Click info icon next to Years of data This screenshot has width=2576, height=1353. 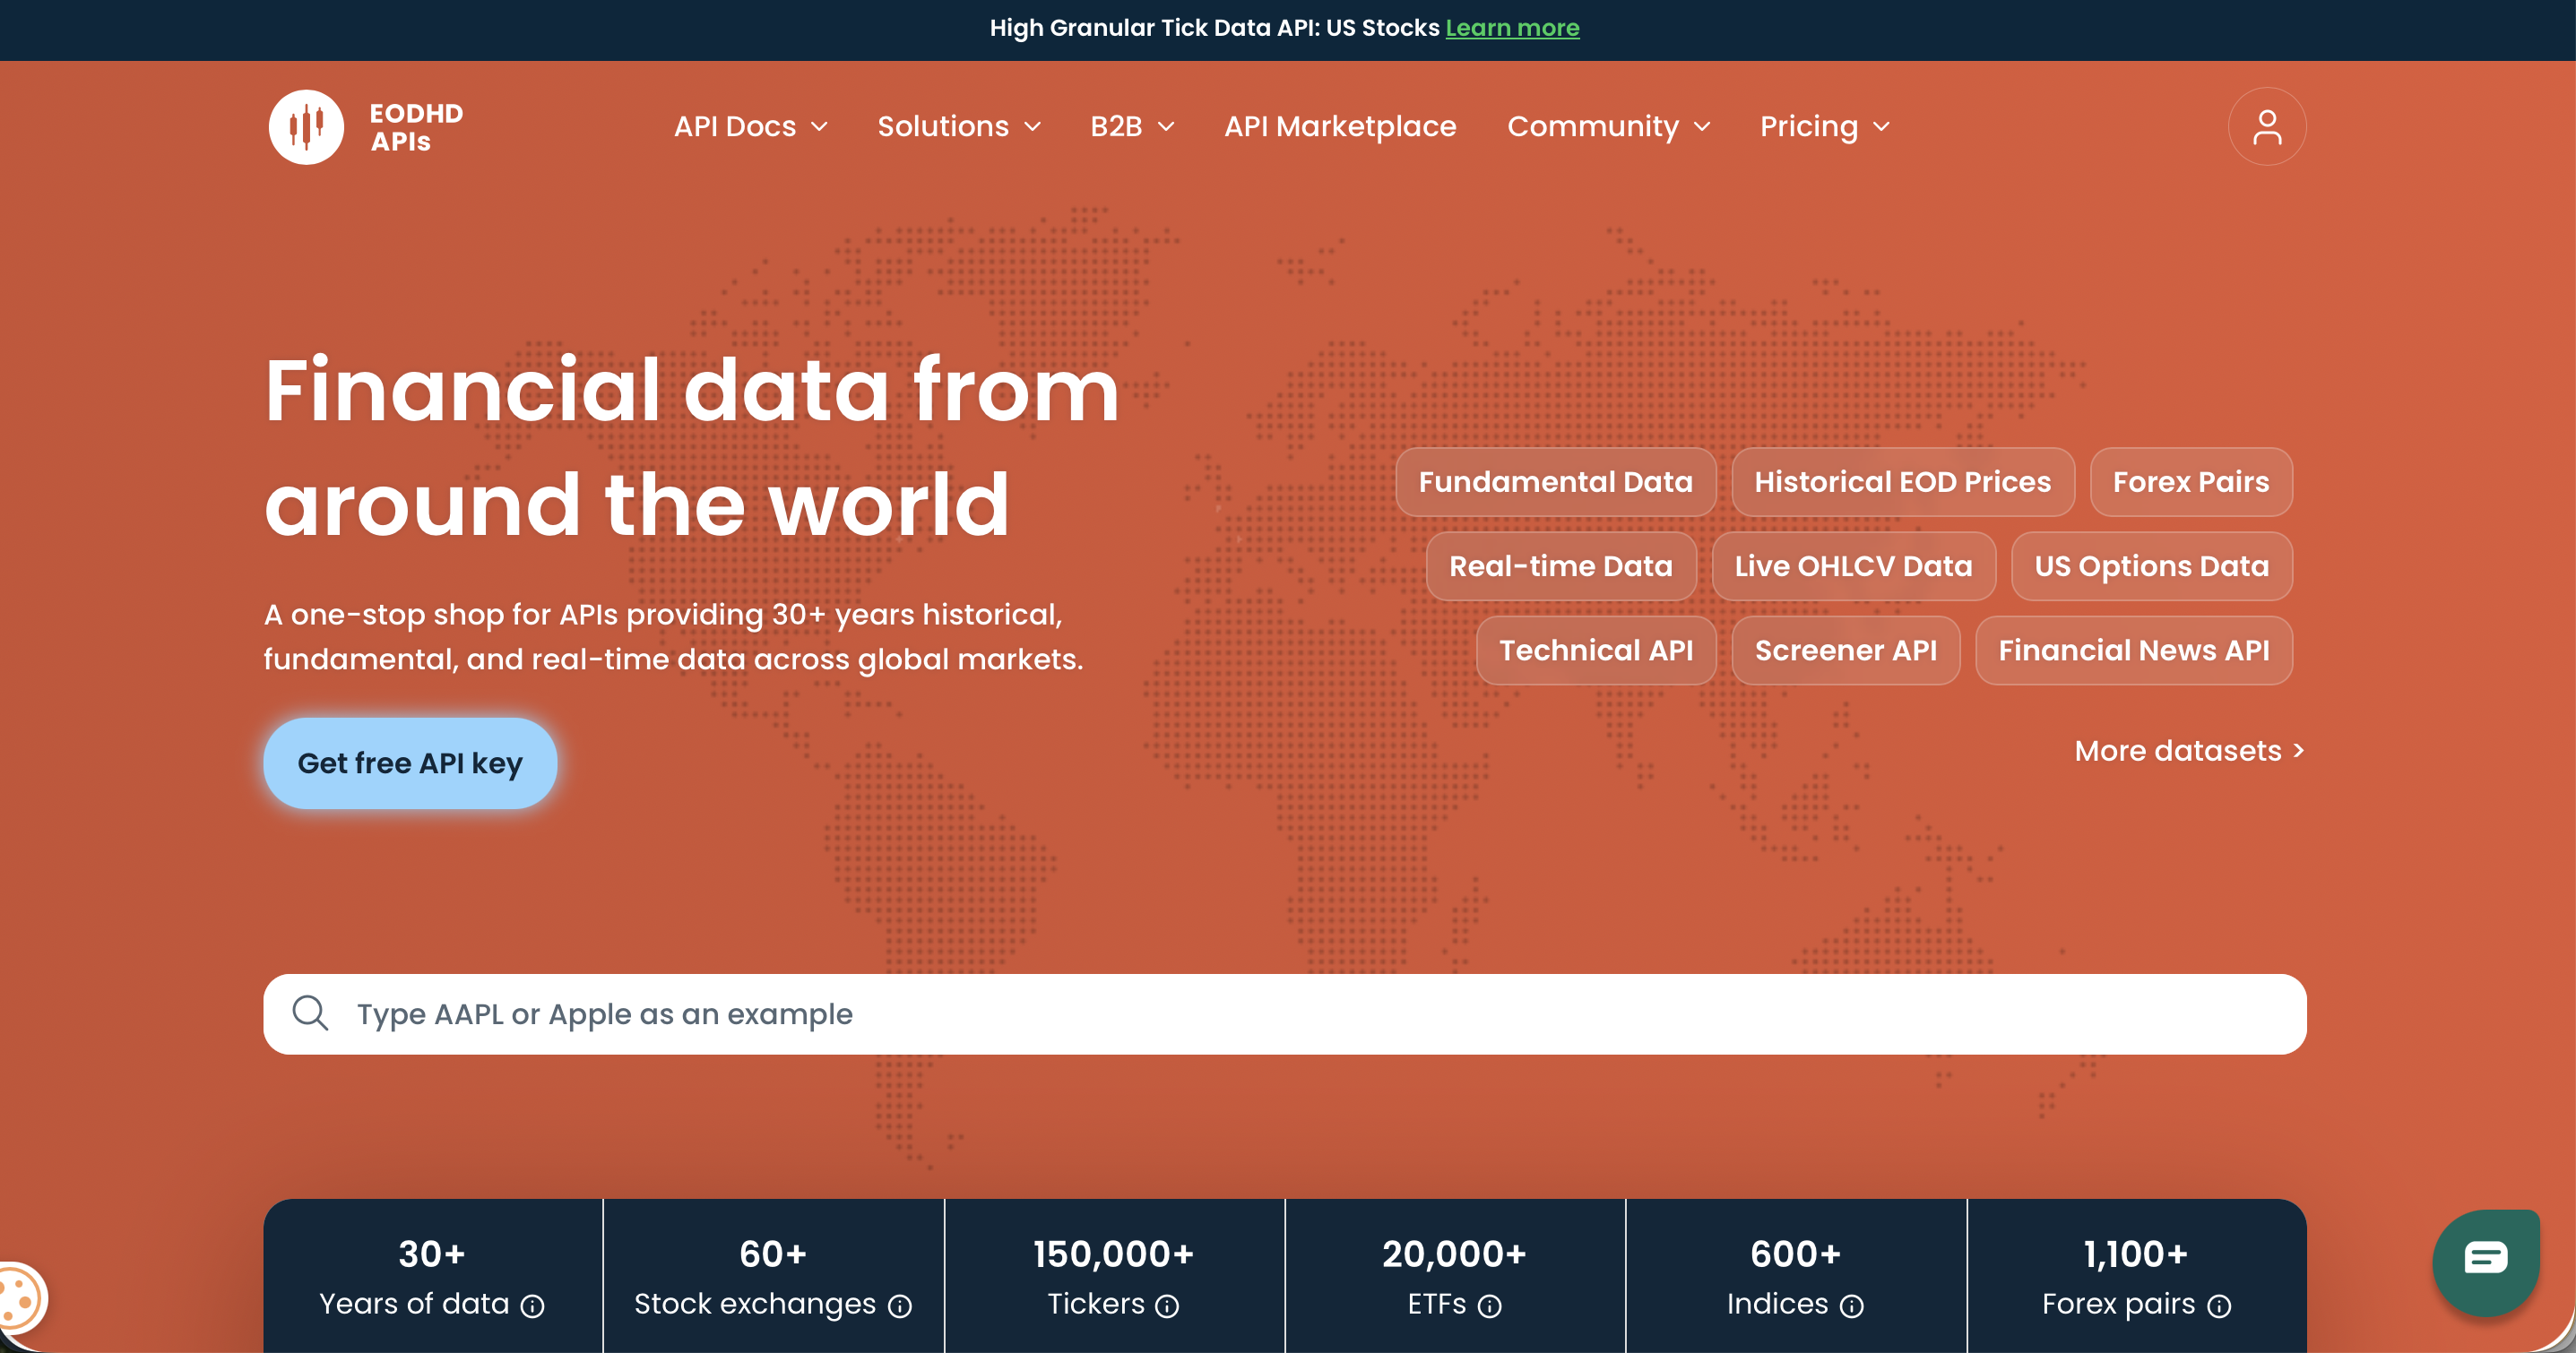click(x=533, y=1306)
